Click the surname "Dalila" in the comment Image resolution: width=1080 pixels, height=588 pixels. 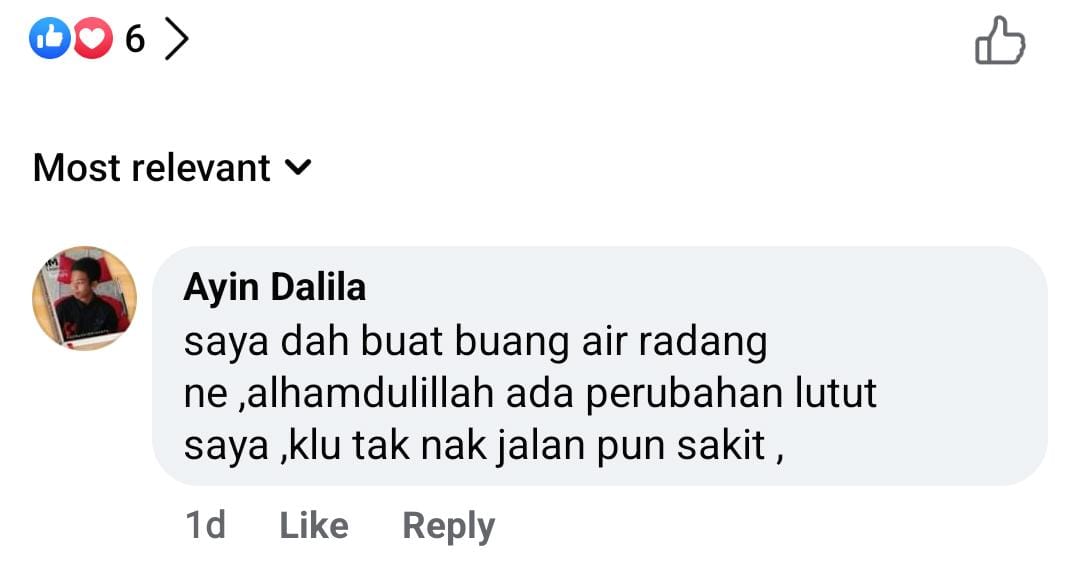[318, 286]
